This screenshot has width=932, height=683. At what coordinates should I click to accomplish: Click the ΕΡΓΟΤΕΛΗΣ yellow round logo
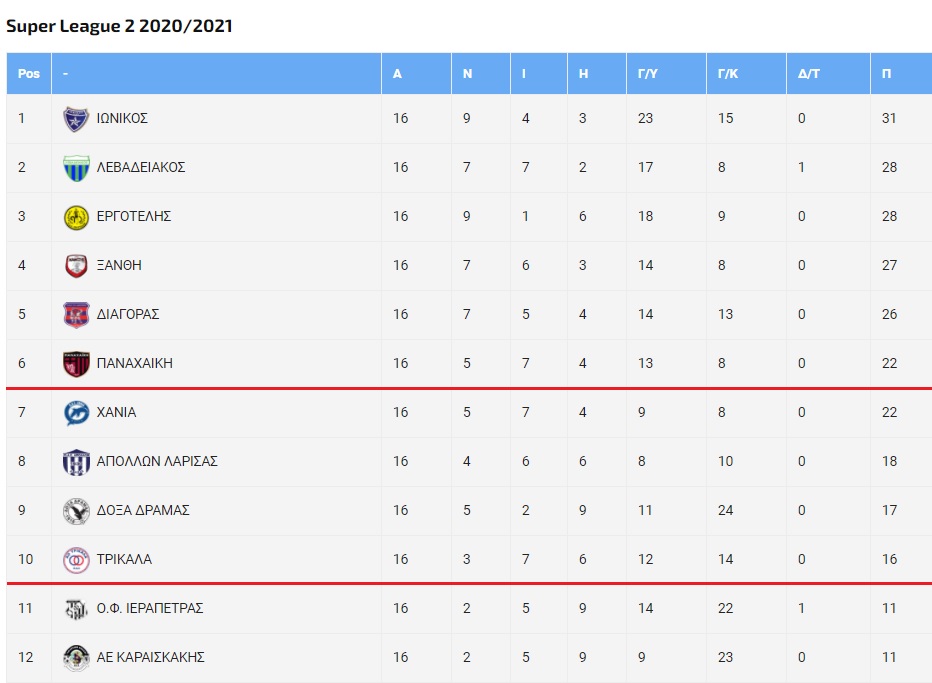point(76,217)
